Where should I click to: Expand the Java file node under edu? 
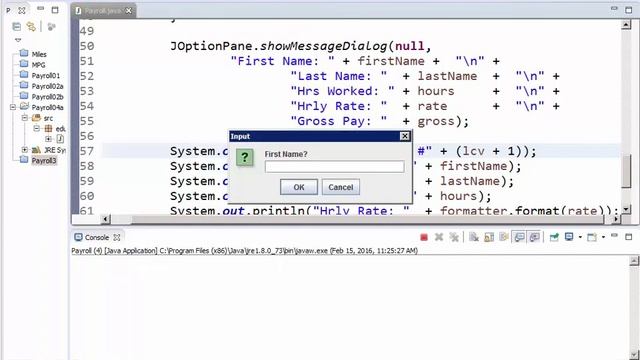click(x=48, y=139)
